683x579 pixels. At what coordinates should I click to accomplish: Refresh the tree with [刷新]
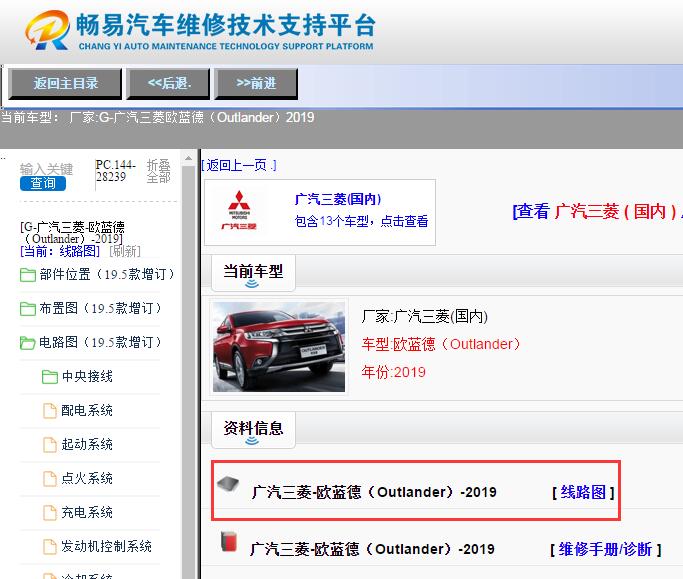pyautogui.click(x=125, y=251)
